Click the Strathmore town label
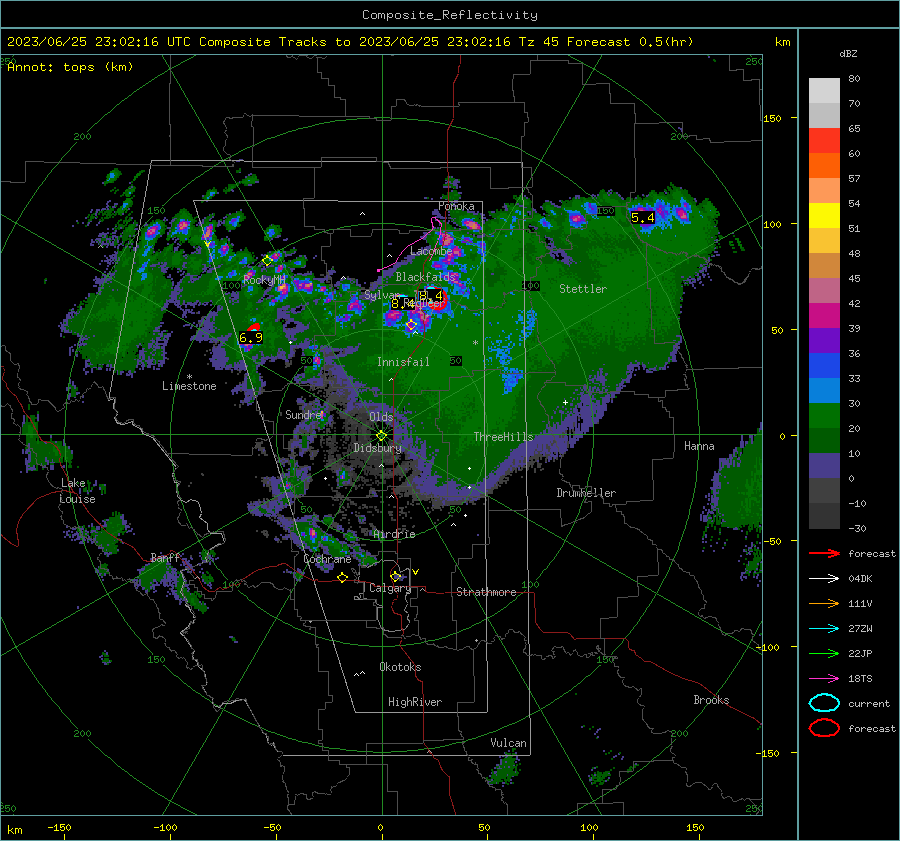Image resolution: width=900 pixels, height=841 pixels. tap(486, 592)
